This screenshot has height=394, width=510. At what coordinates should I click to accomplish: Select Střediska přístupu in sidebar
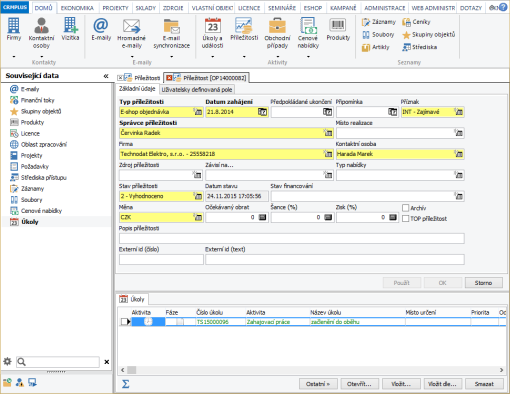point(38,178)
